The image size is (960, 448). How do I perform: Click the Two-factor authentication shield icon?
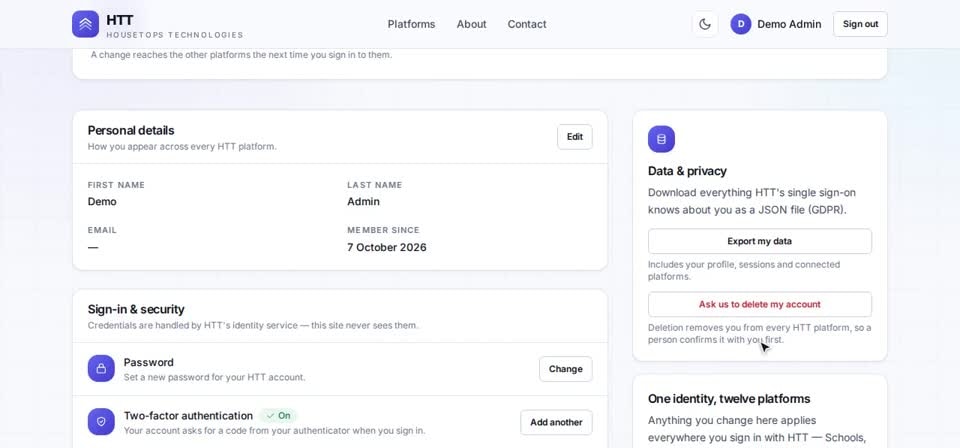click(101, 422)
